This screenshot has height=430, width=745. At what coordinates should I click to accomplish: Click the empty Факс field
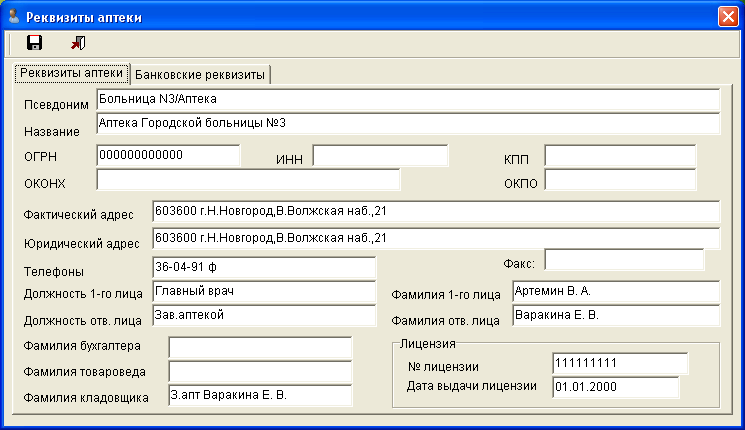(623, 260)
